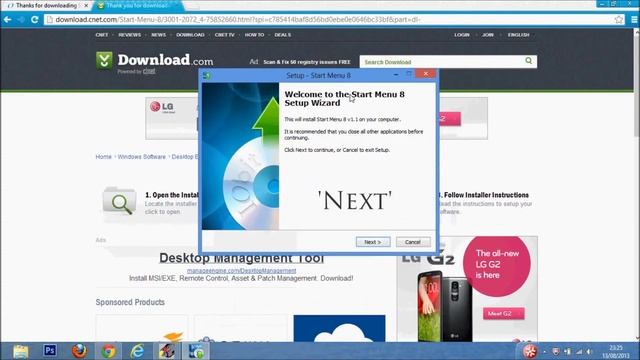
Task: Click the browser forward arrow
Action: pos(21,20)
